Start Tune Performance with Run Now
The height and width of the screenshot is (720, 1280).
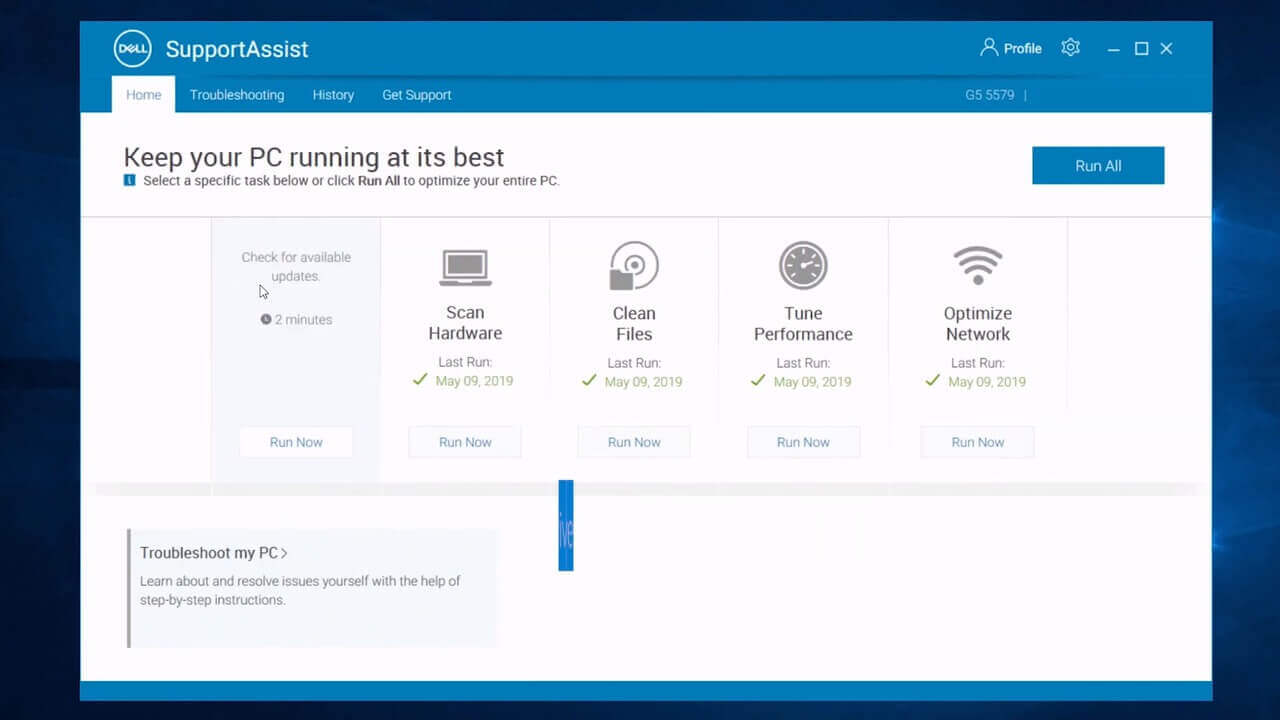[803, 441]
